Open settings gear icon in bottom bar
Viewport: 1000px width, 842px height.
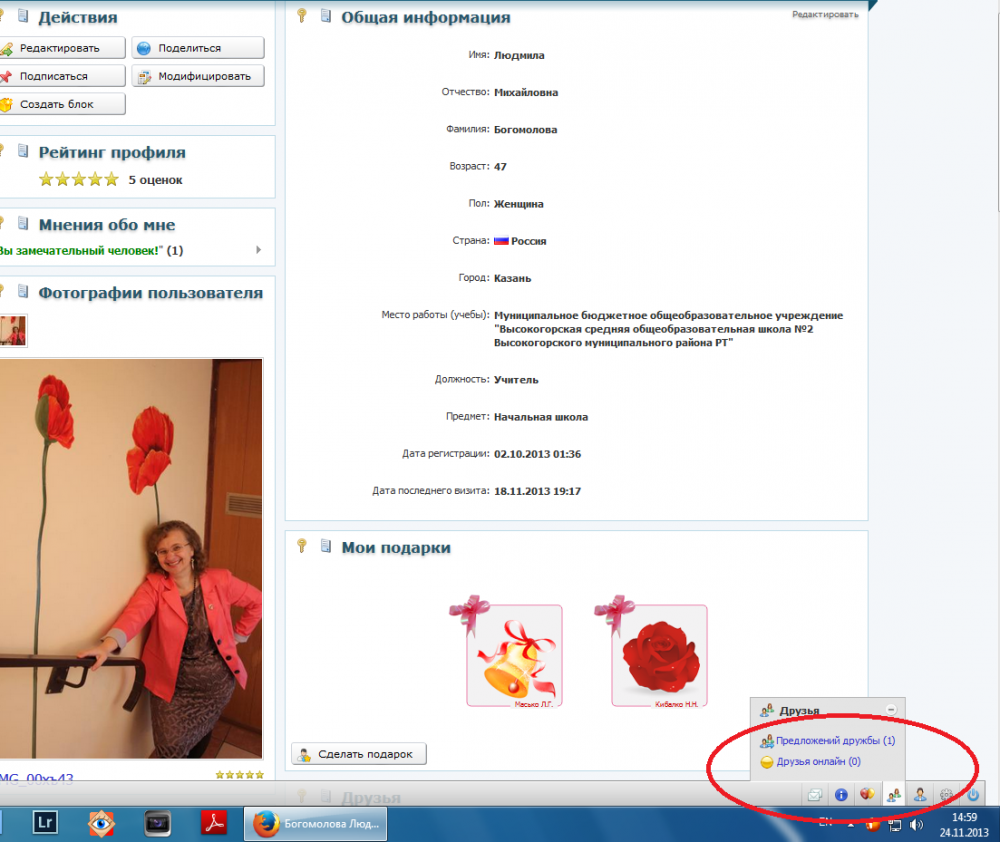(x=946, y=795)
